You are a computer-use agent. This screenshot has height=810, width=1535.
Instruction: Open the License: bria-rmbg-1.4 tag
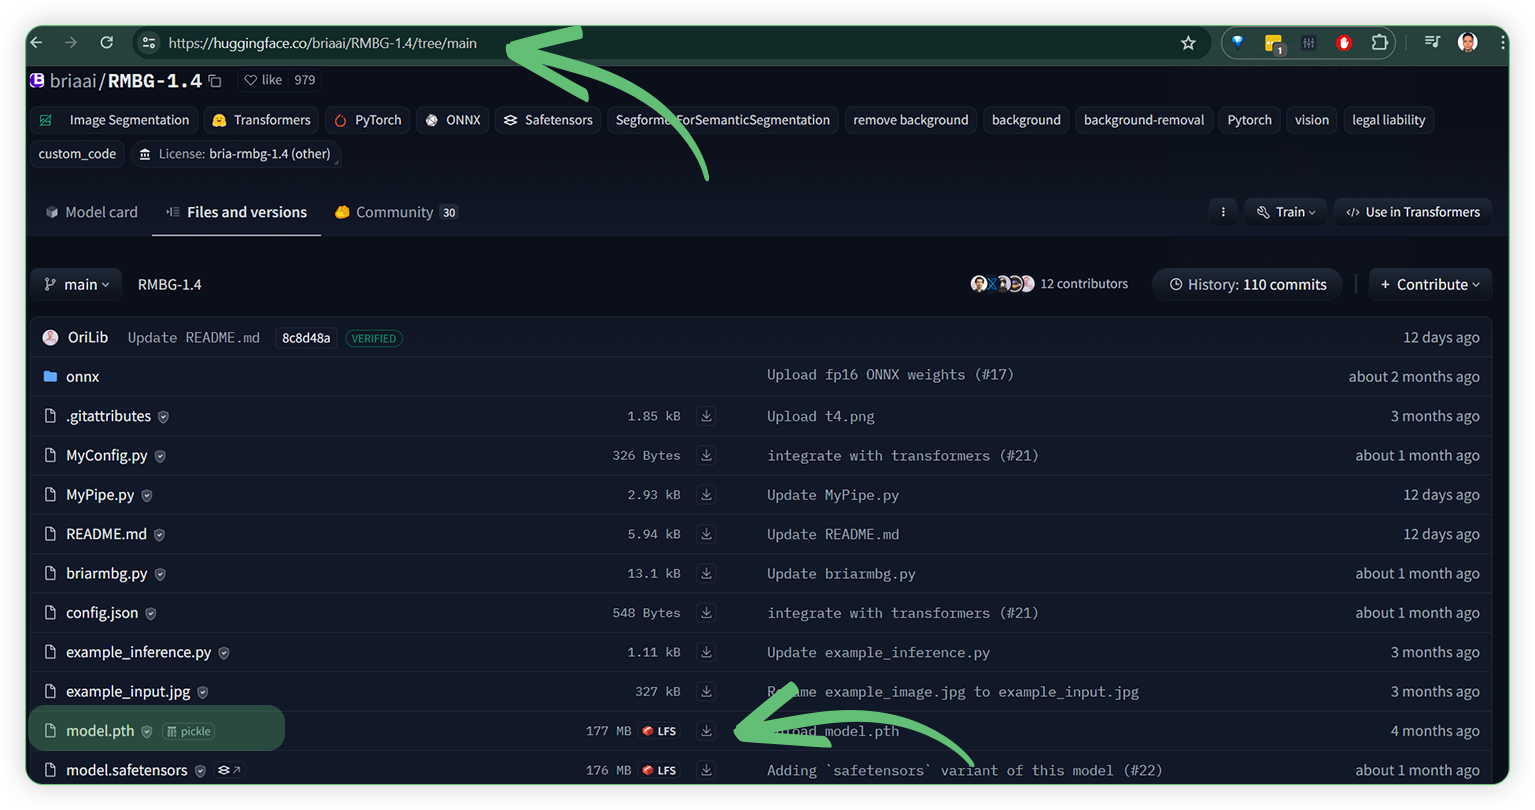(x=235, y=154)
